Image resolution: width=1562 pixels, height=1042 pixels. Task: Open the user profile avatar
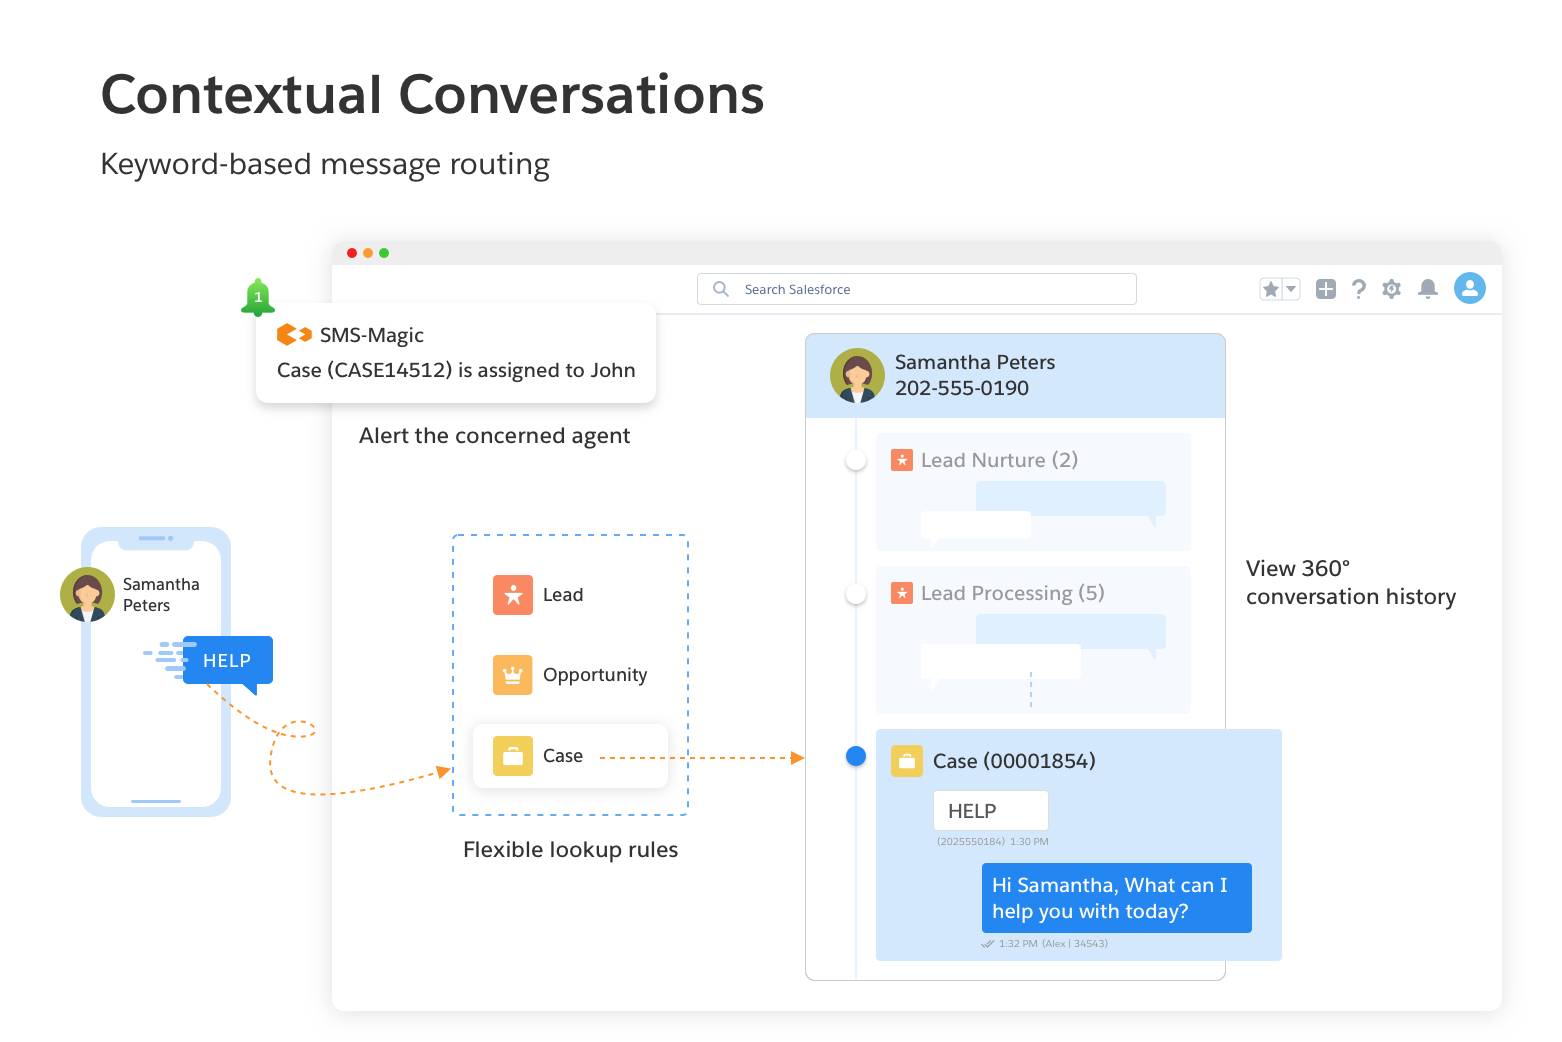[x=1469, y=288]
